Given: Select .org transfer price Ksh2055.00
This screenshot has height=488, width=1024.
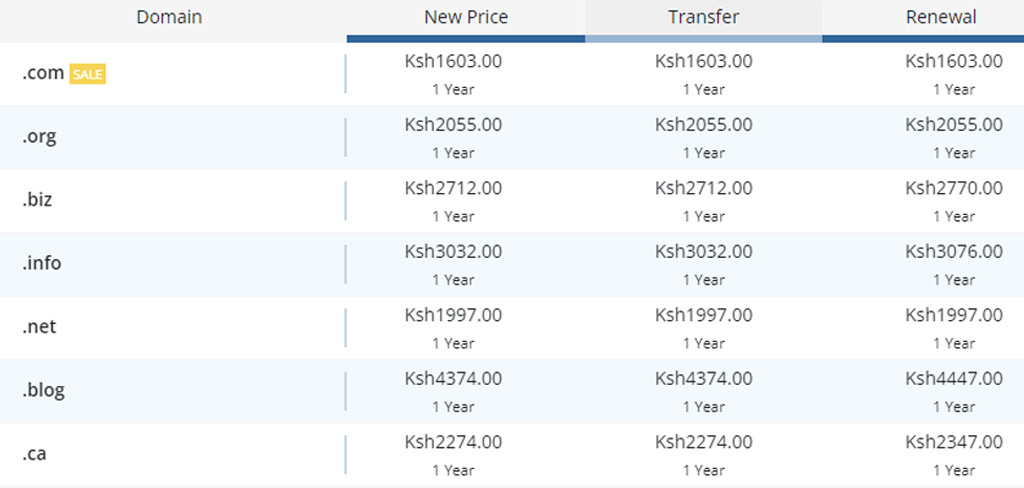Looking at the screenshot, I should pos(704,125).
